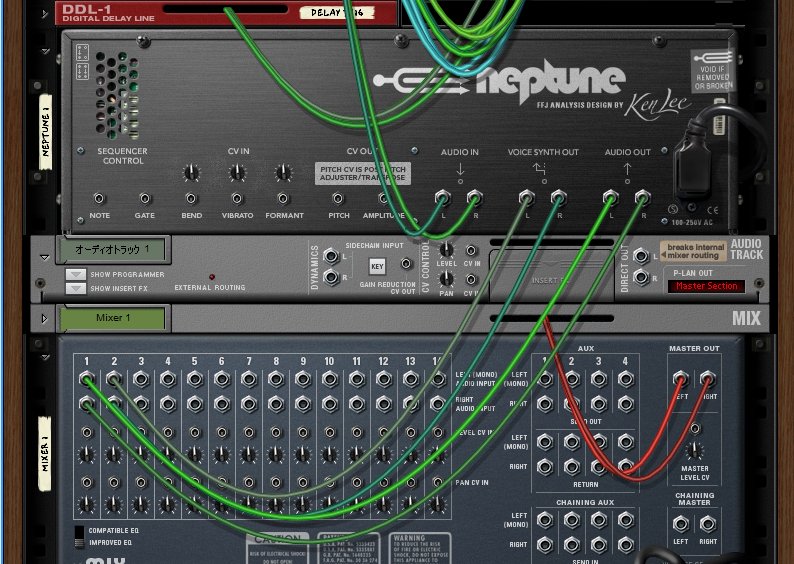Viewport: 794px width, 564px height.
Task: Click Chaining Aux 2 left jack
Action: coord(572,520)
